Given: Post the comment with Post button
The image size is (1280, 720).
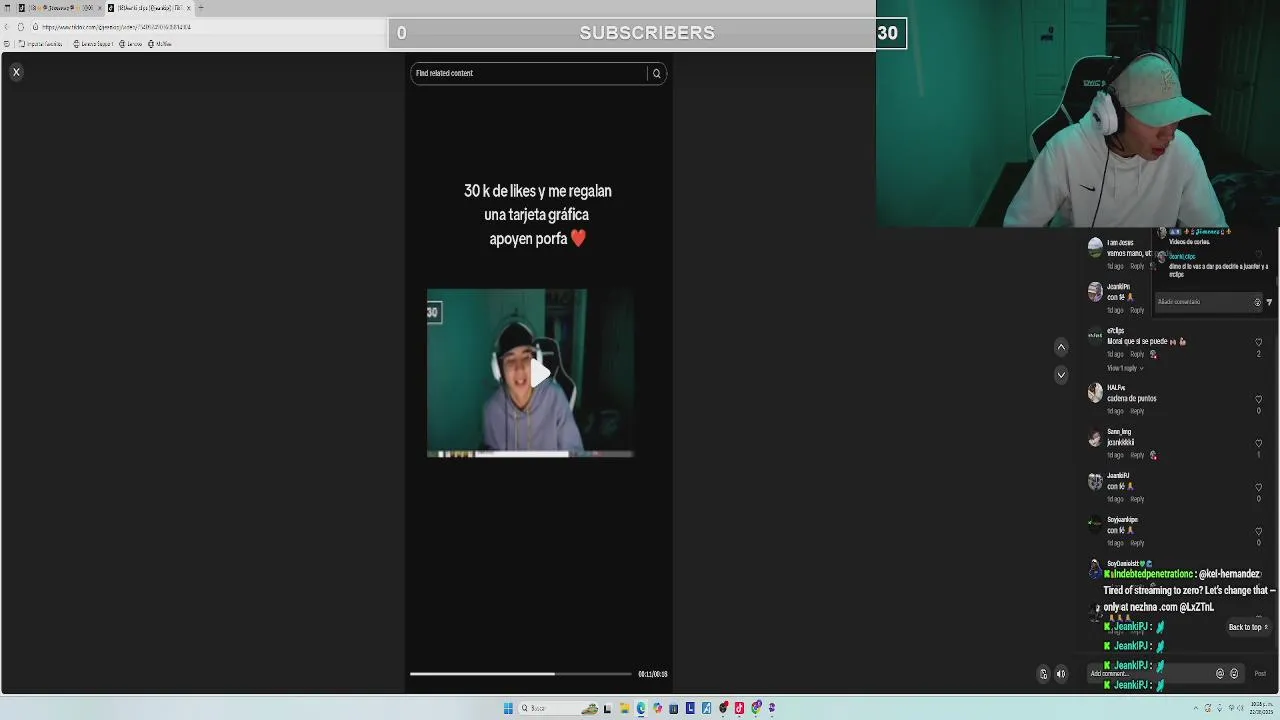Looking at the screenshot, I should (x=1260, y=674).
